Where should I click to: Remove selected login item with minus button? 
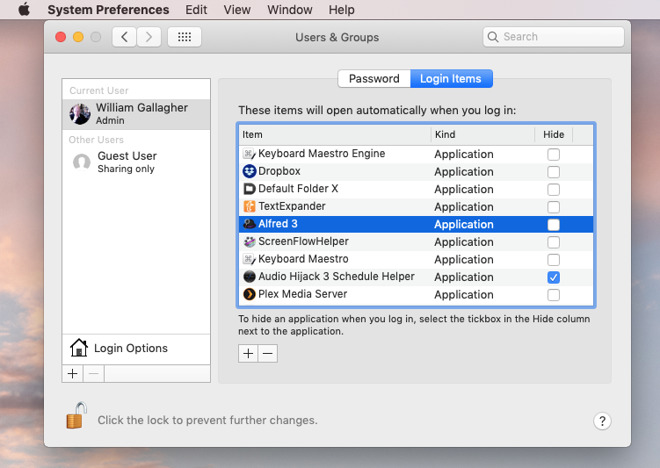[268, 354]
